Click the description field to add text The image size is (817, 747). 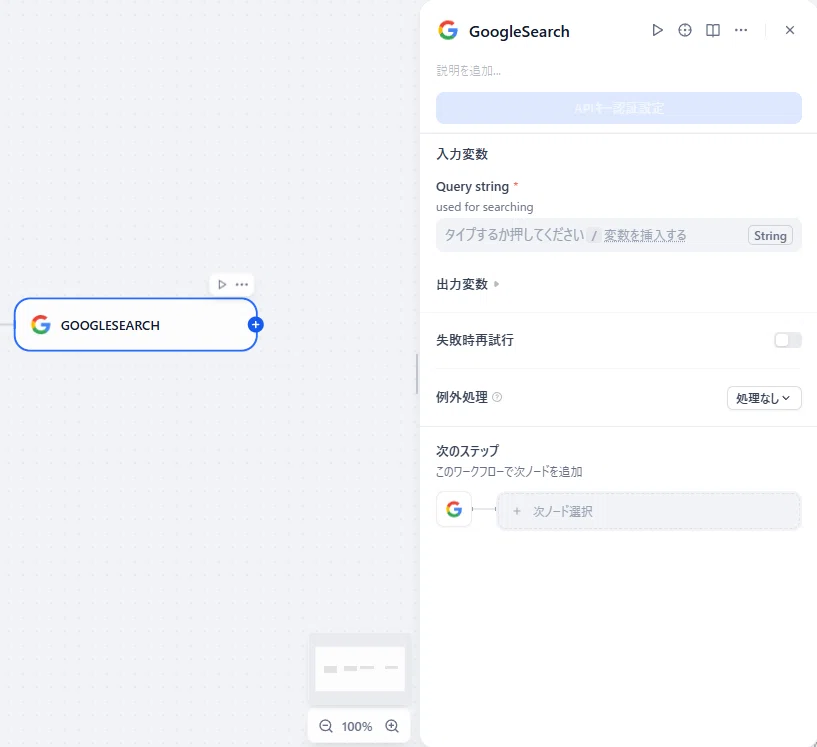468,70
